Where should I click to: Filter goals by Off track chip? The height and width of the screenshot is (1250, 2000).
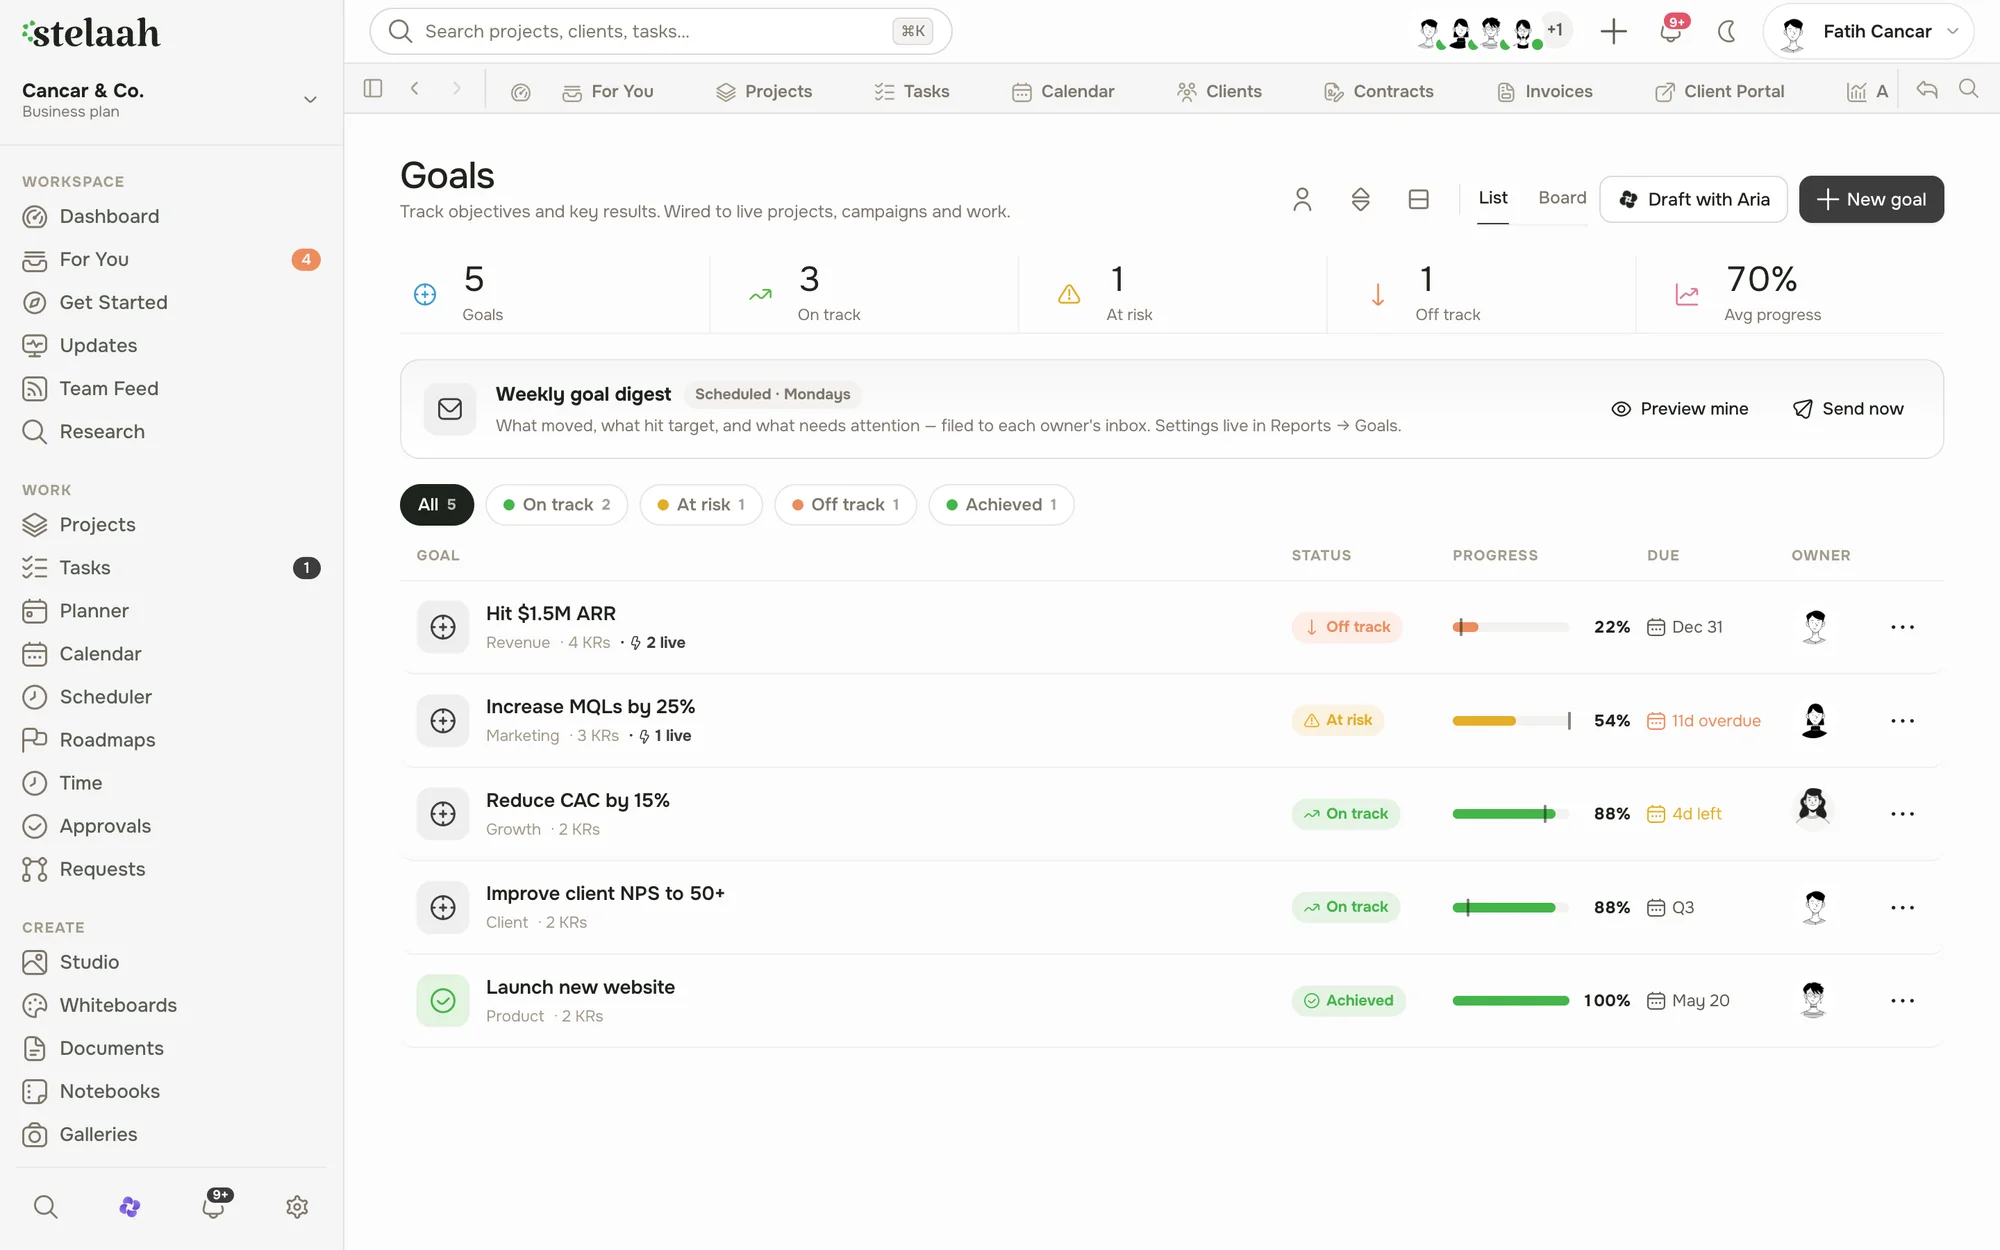coord(845,504)
